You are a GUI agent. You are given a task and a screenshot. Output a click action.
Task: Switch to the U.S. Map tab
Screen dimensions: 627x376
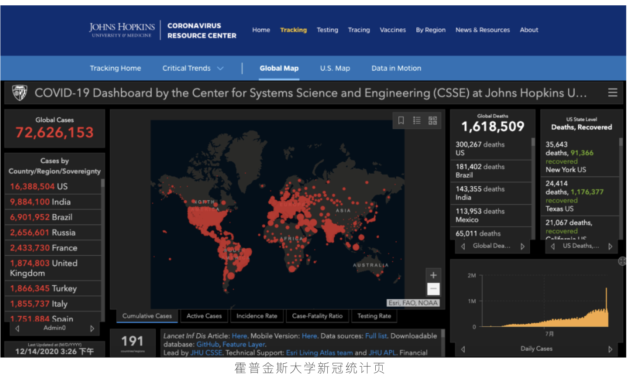tap(335, 68)
